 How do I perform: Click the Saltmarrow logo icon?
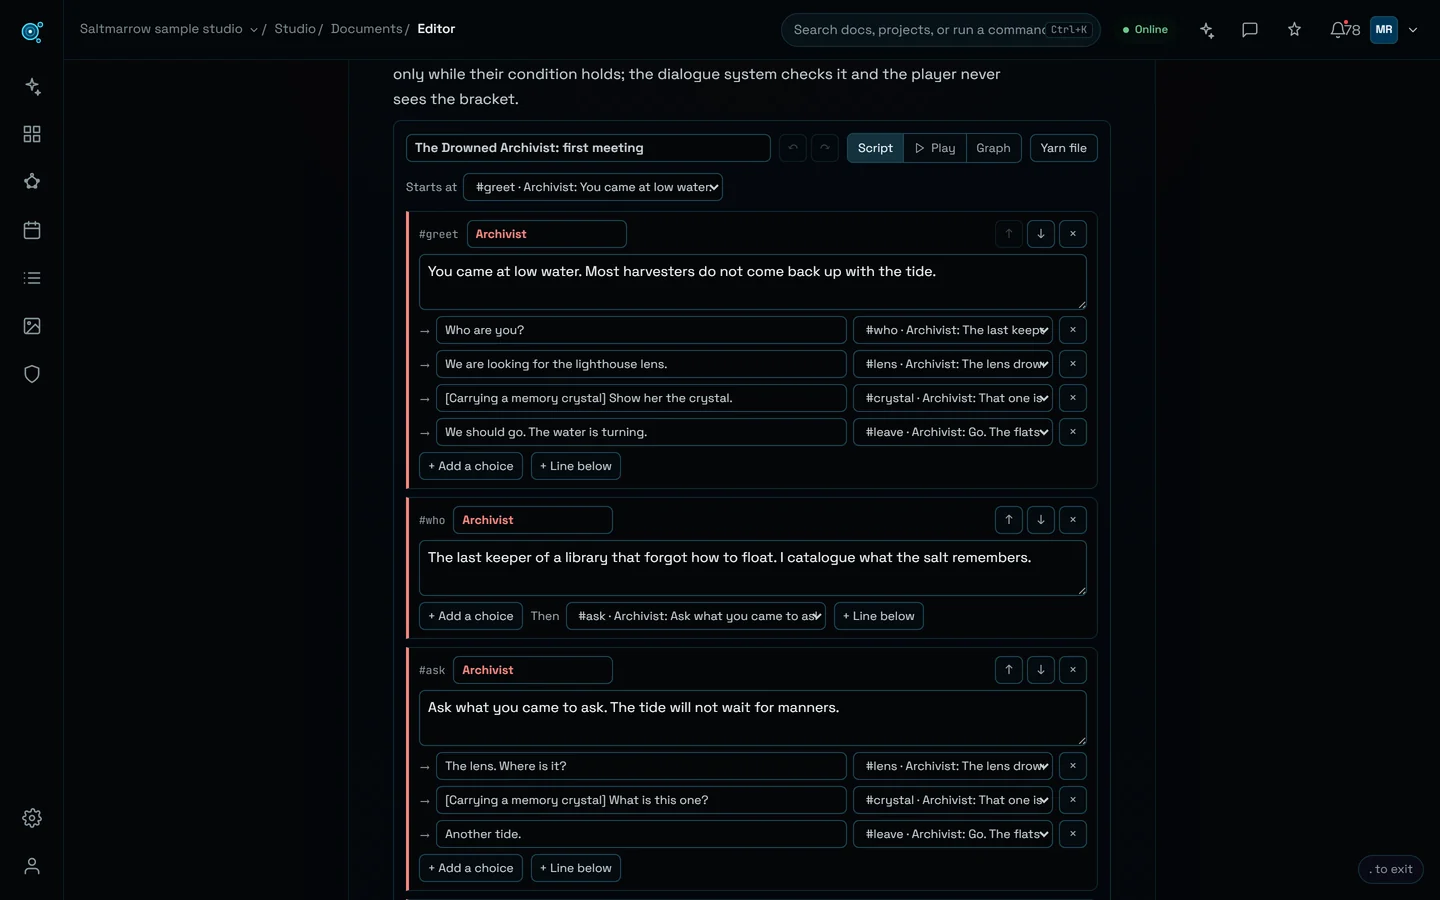(x=32, y=31)
